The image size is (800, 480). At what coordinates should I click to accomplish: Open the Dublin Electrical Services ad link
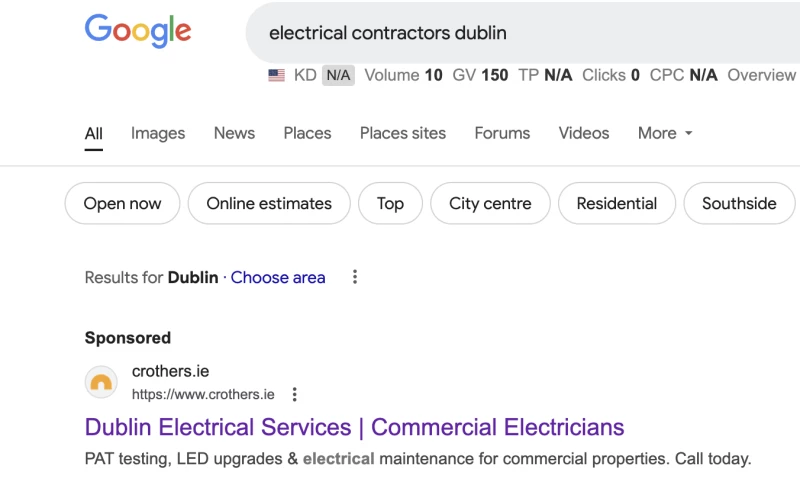pyautogui.click(x=354, y=428)
